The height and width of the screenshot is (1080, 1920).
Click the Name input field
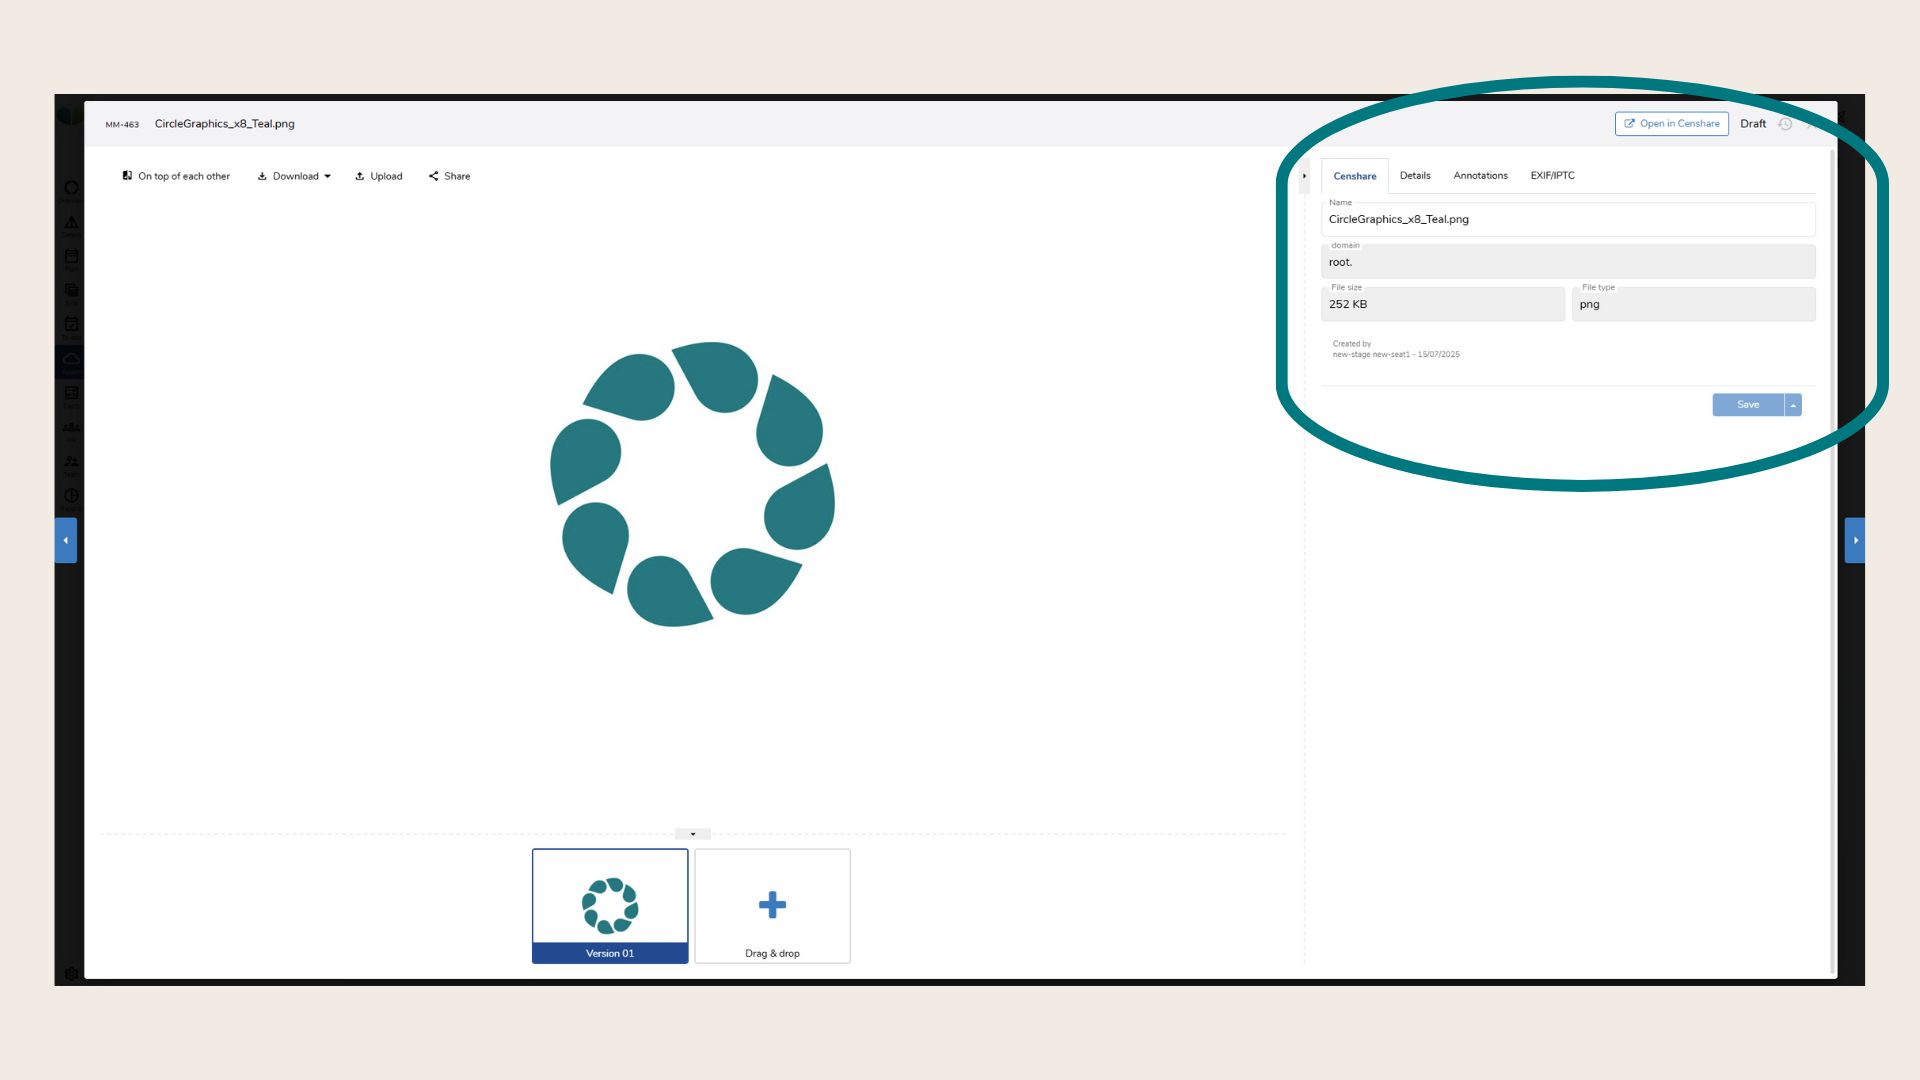click(x=1567, y=220)
